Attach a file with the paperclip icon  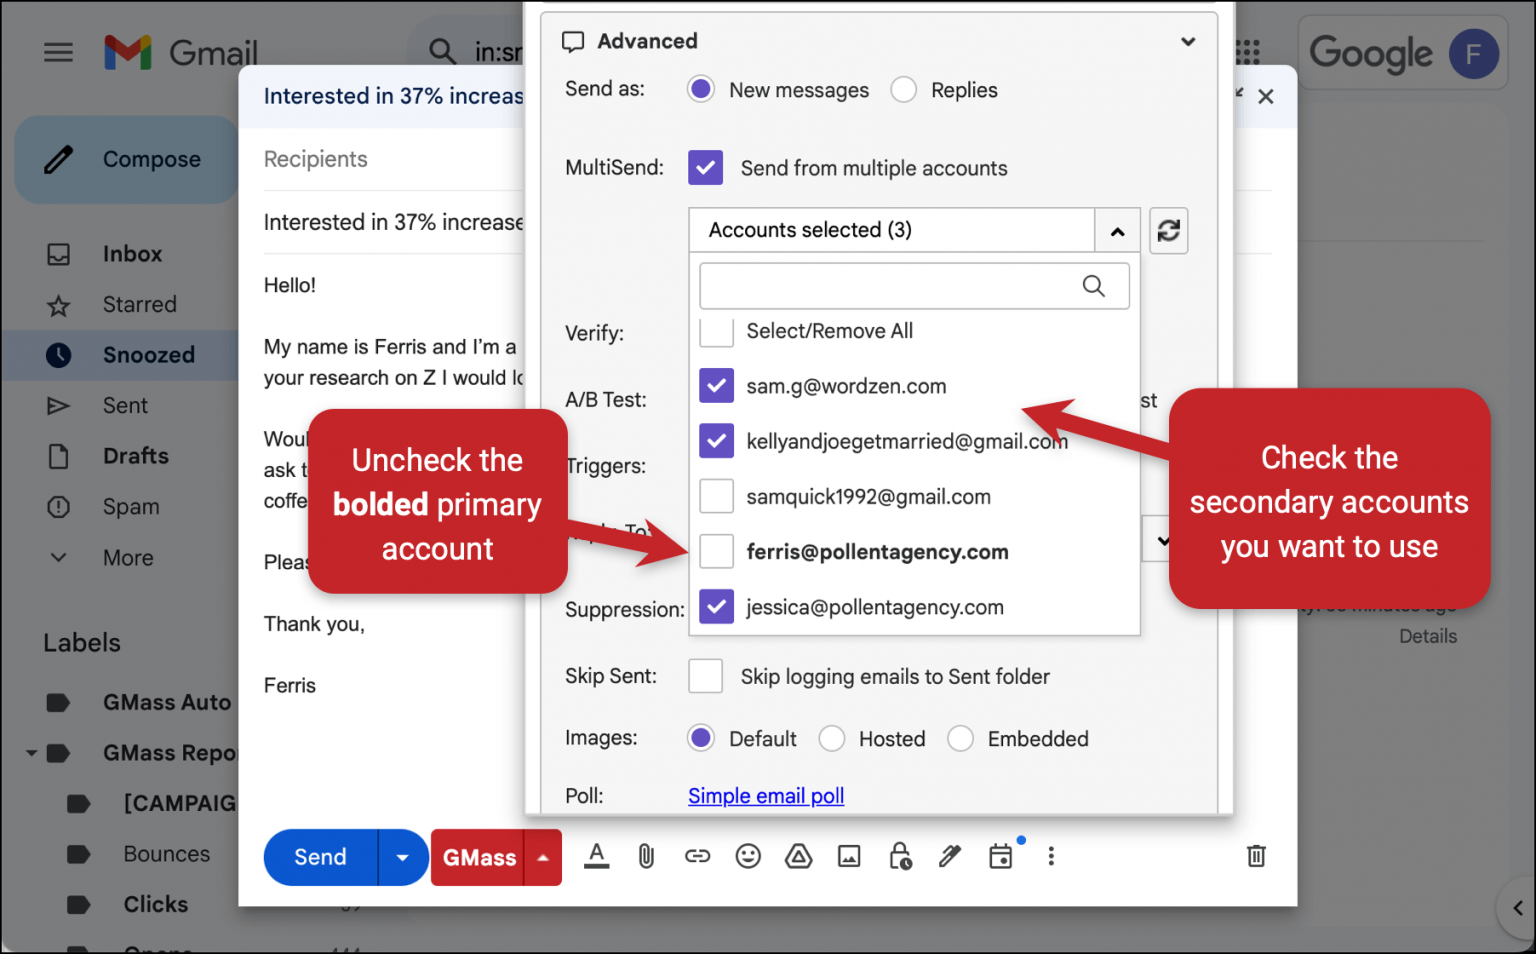pos(646,856)
